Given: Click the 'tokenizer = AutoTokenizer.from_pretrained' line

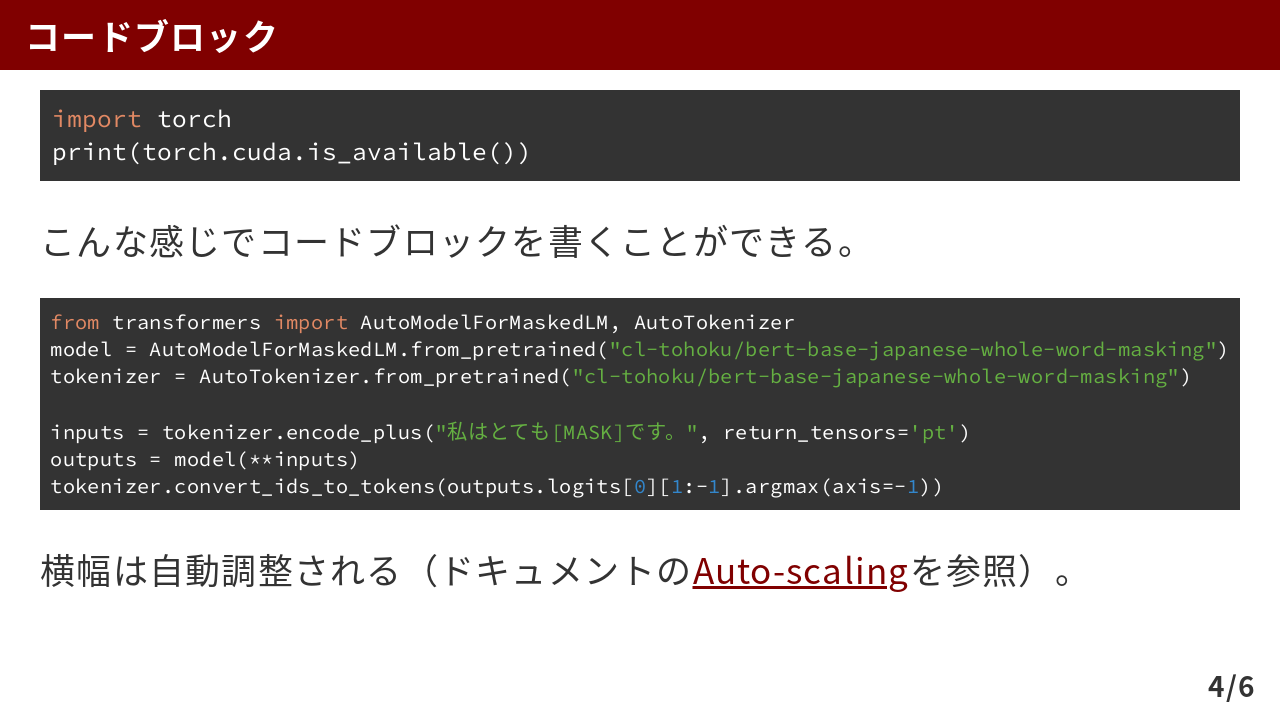Looking at the screenshot, I should click(x=620, y=377).
